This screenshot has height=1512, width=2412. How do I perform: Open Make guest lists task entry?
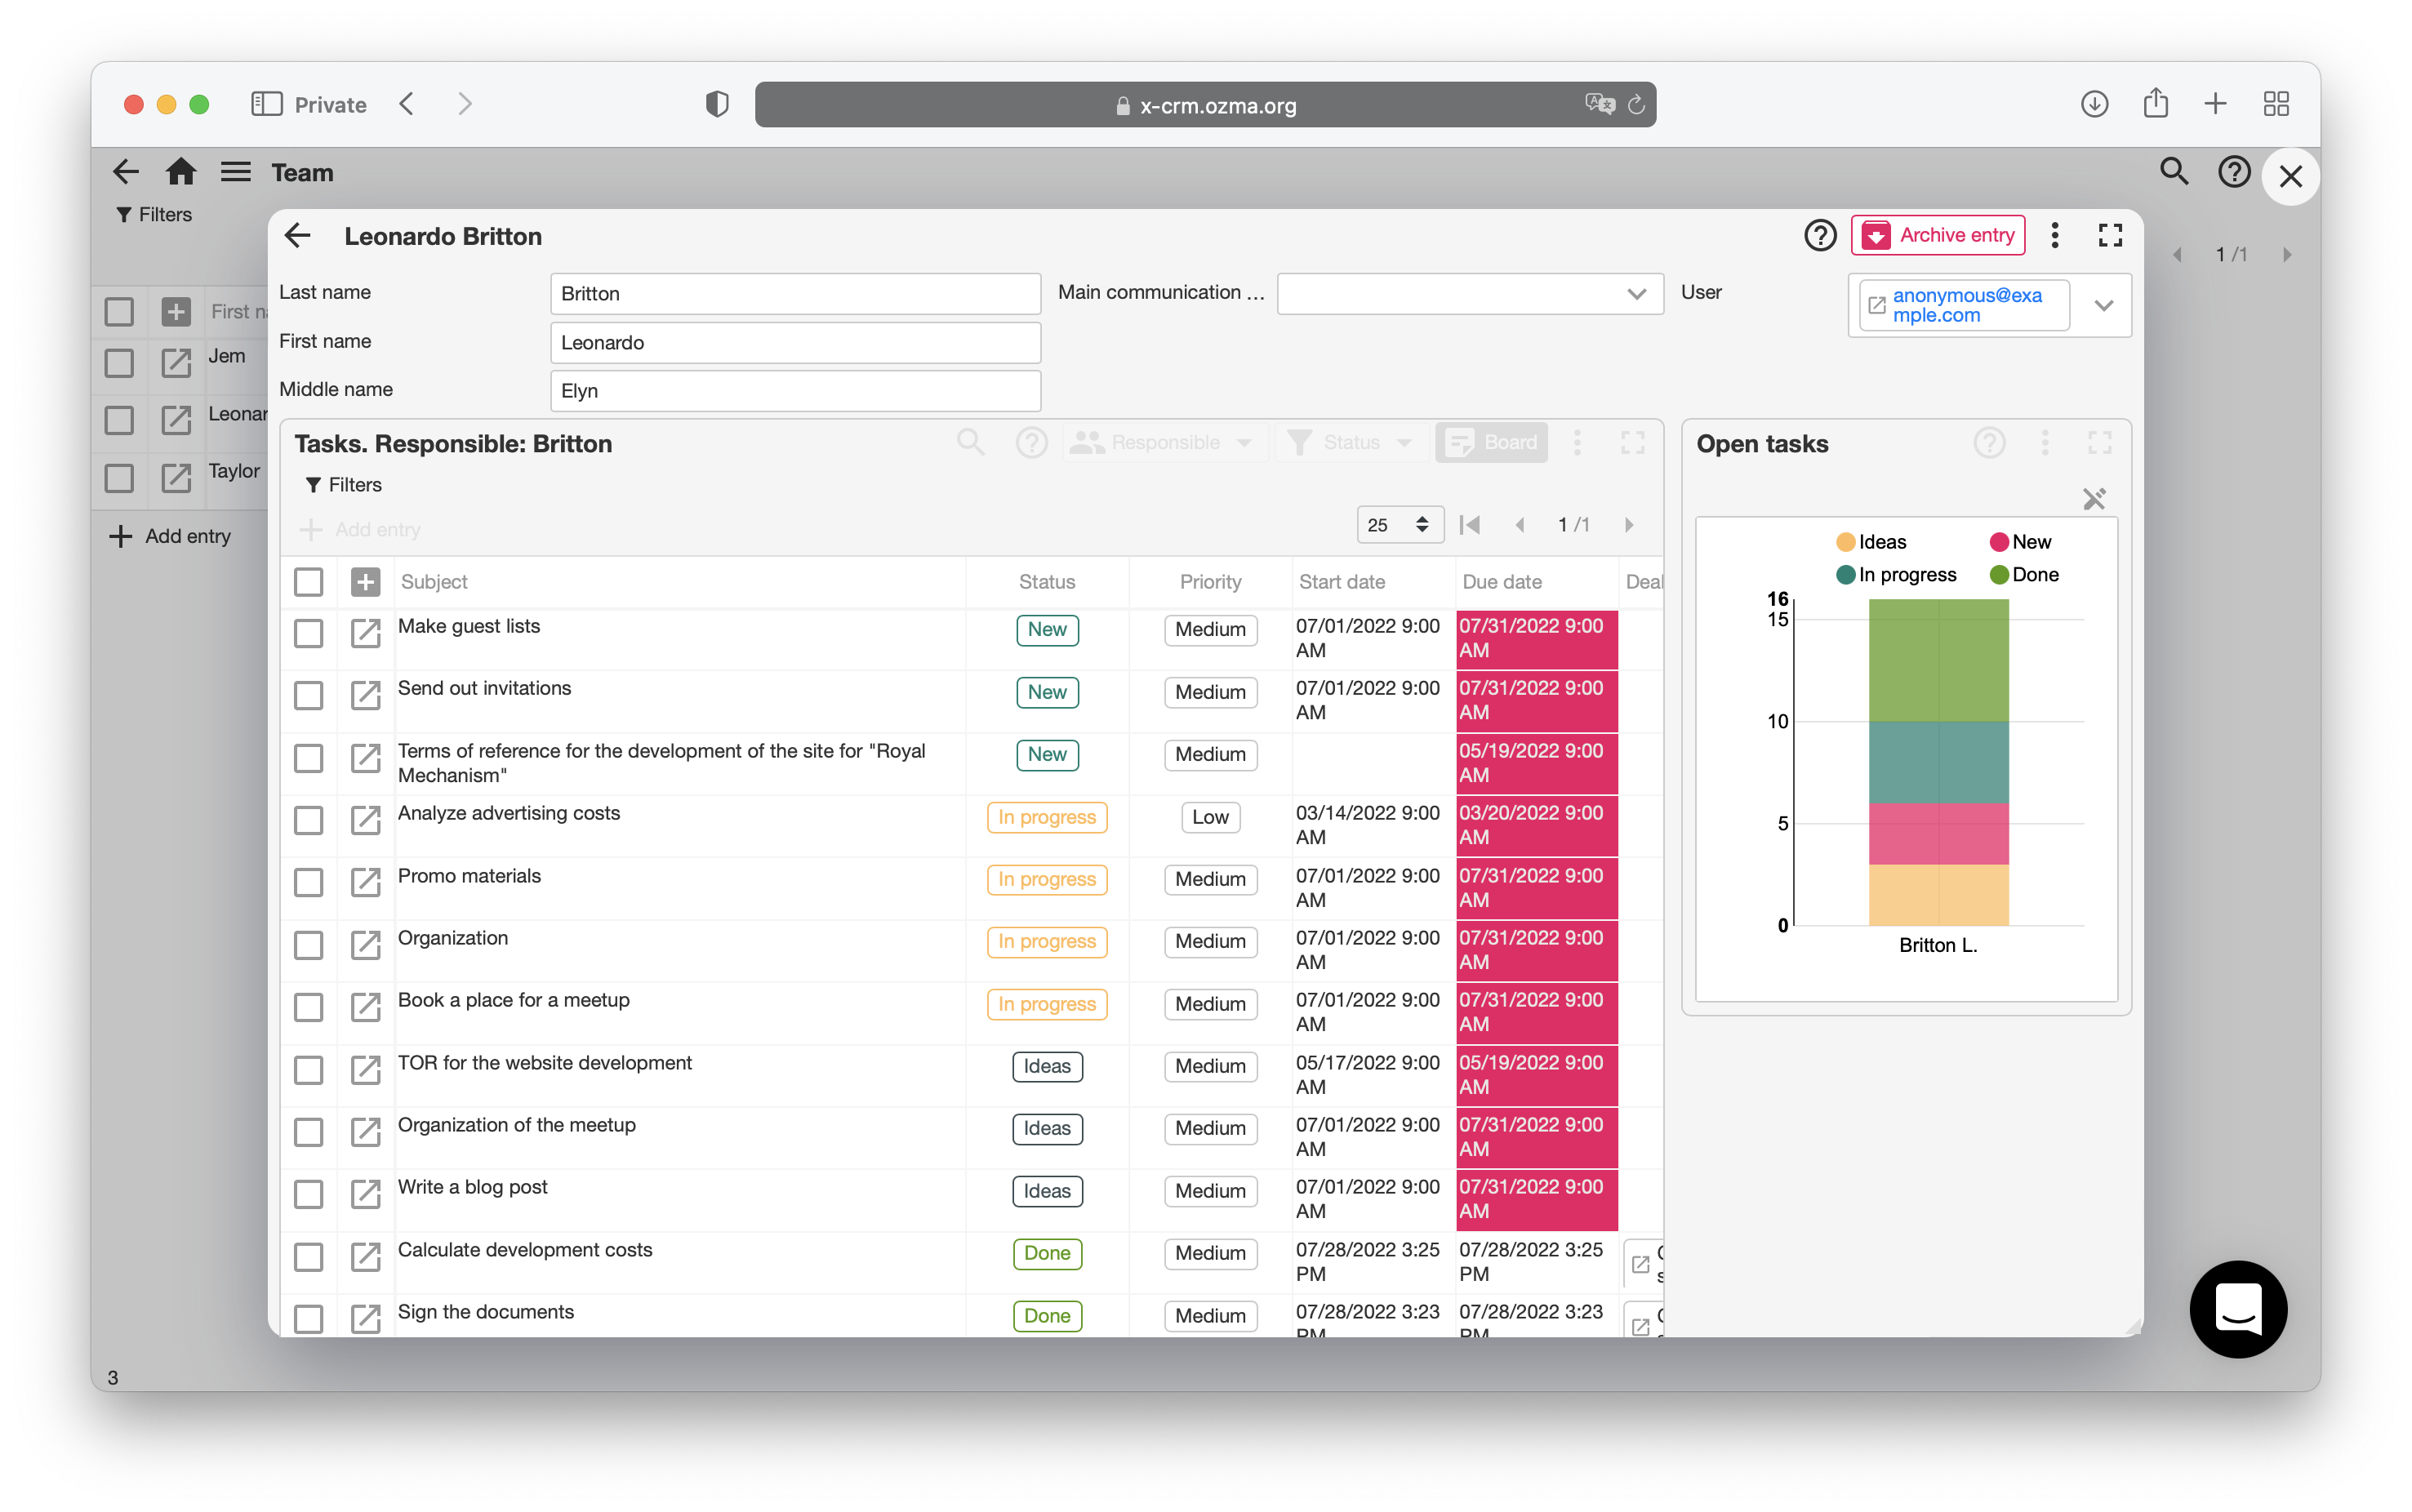[x=366, y=633]
